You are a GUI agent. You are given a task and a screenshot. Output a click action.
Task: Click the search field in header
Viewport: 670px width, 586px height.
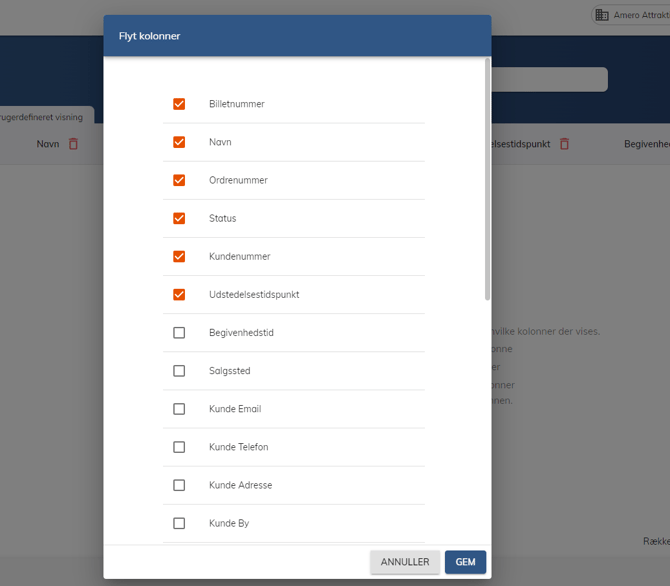coord(550,80)
